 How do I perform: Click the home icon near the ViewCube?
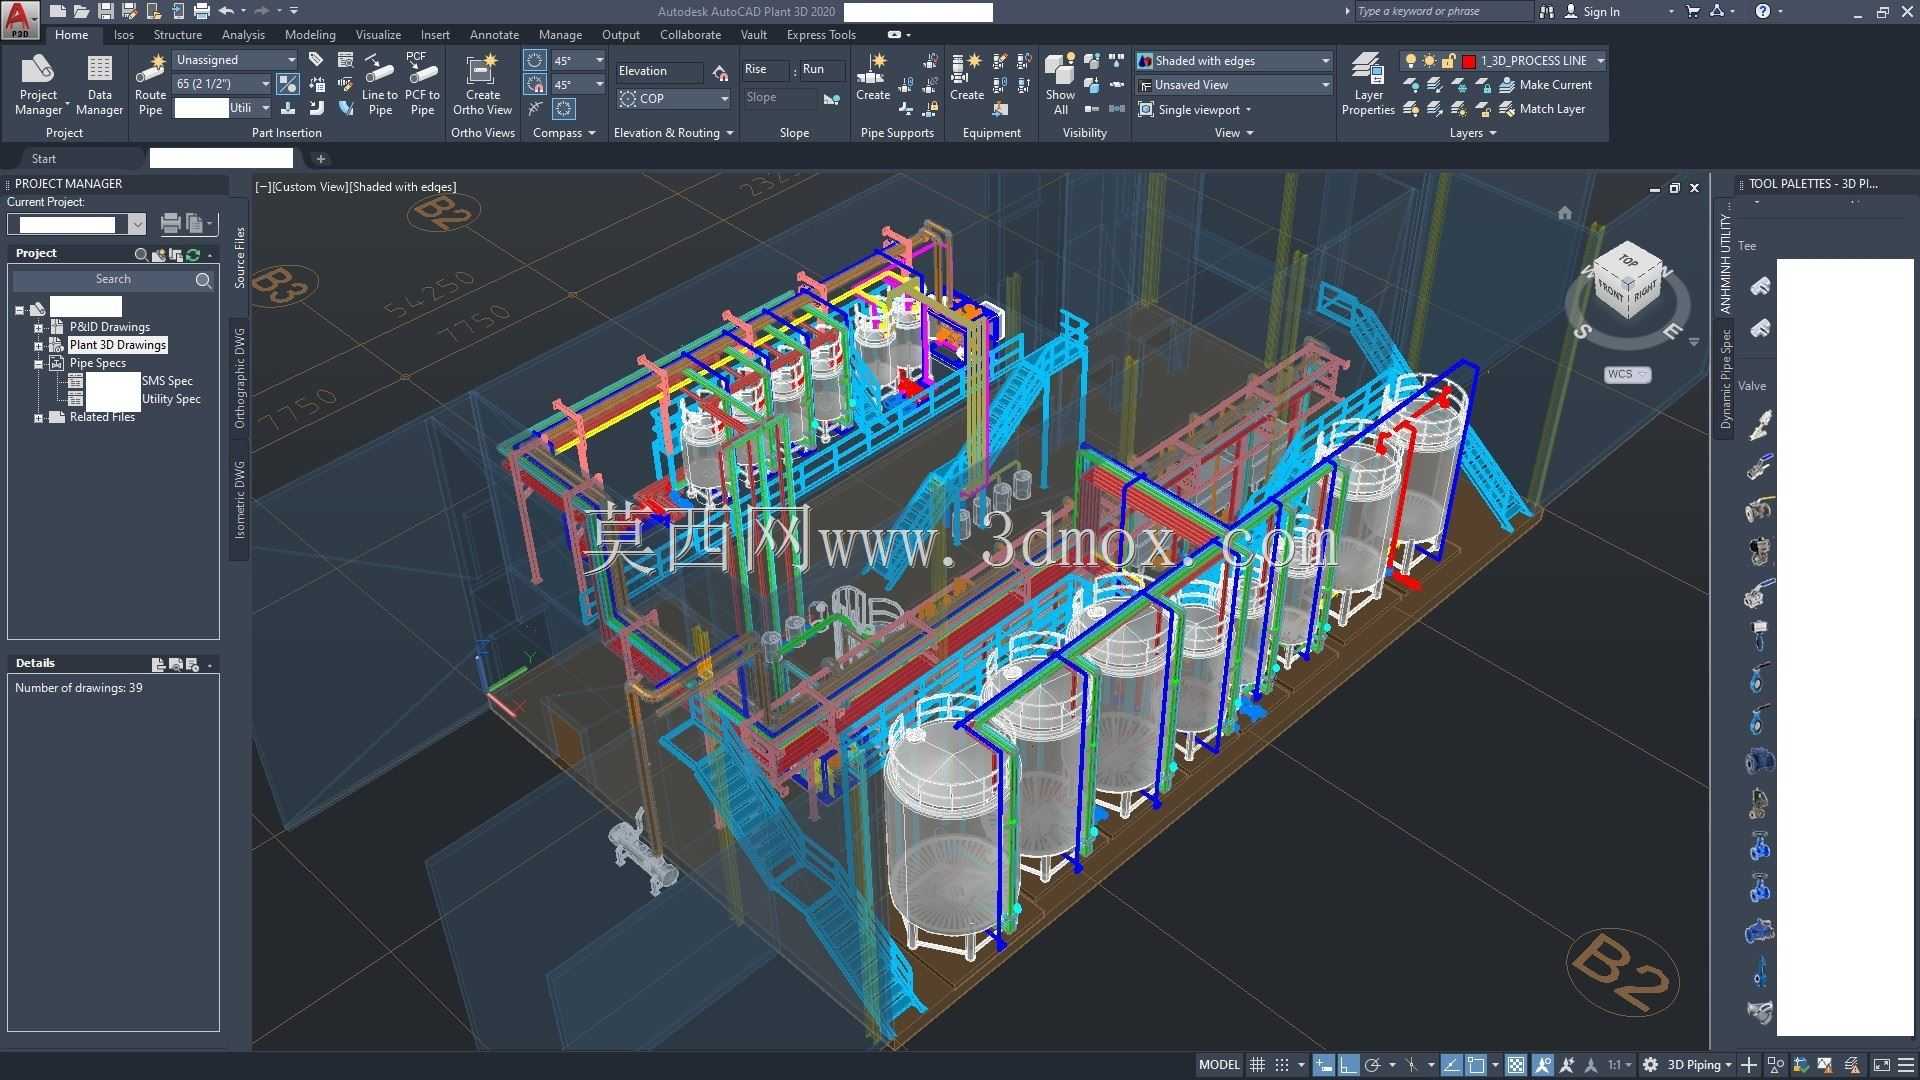[1565, 212]
